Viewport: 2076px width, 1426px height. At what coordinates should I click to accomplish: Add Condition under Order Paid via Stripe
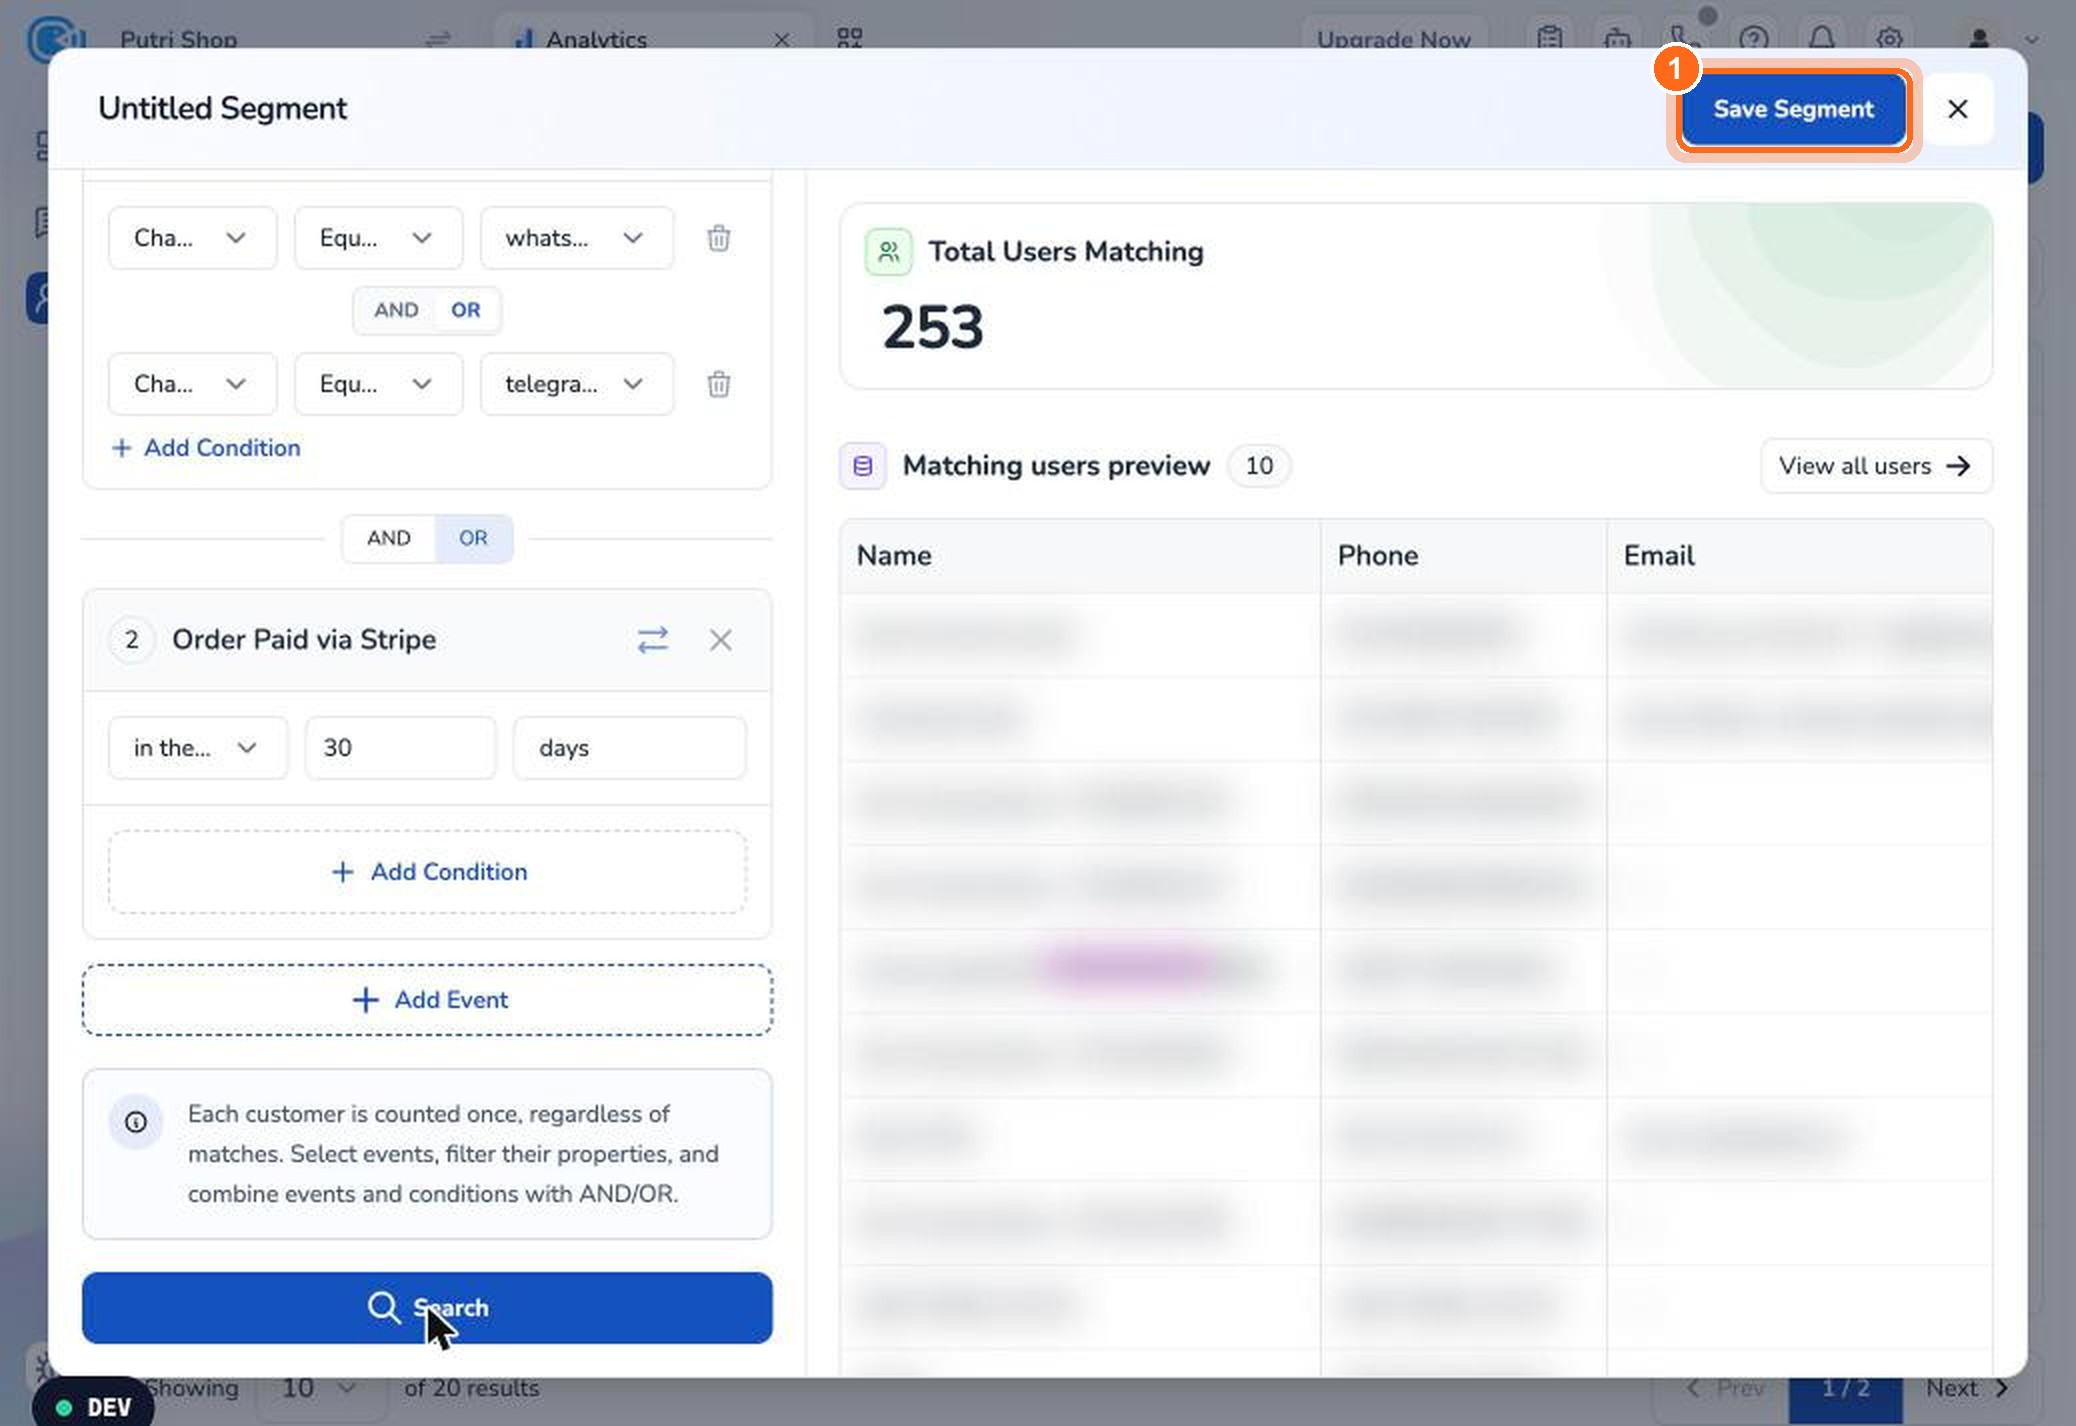(x=427, y=872)
